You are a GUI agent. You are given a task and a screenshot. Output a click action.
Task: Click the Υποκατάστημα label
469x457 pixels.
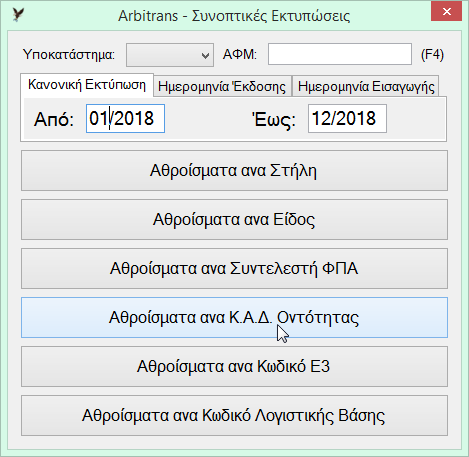coord(69,54)
